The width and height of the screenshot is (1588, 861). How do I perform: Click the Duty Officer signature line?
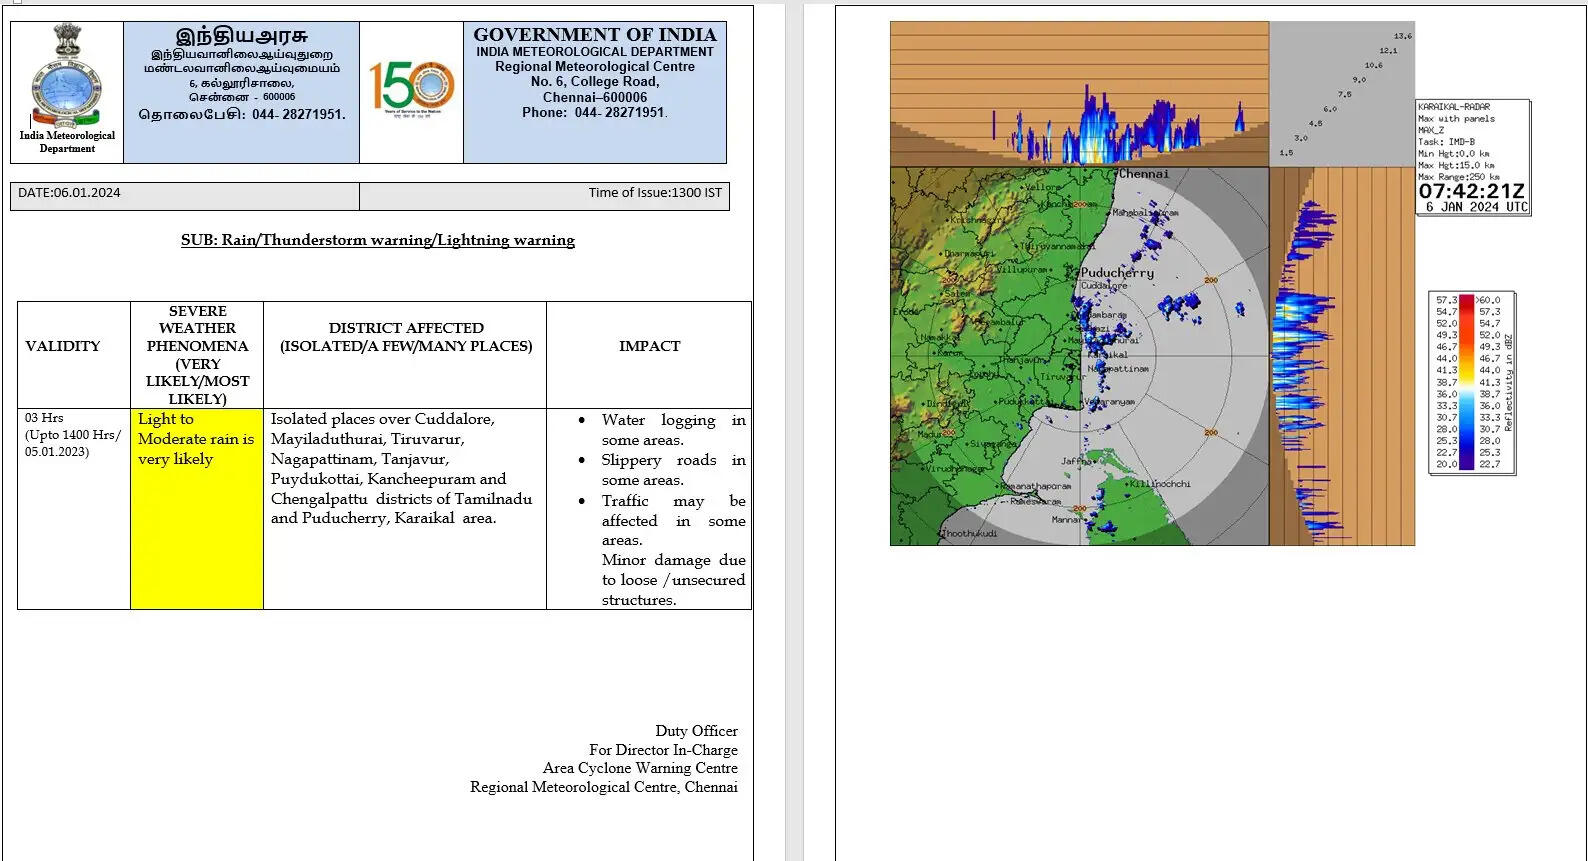[696, 731]
